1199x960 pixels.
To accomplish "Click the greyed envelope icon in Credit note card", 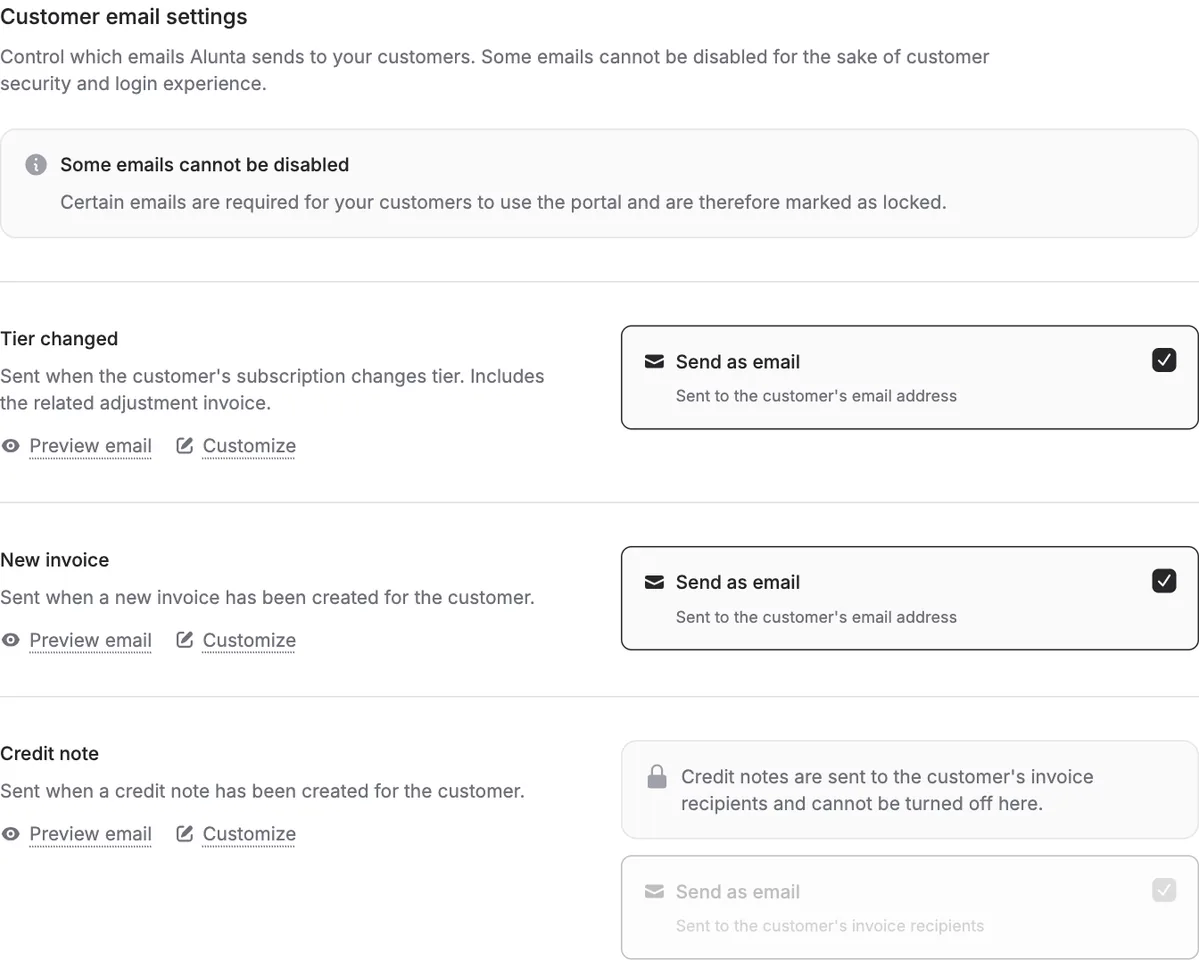I will [x=655, y=891].
